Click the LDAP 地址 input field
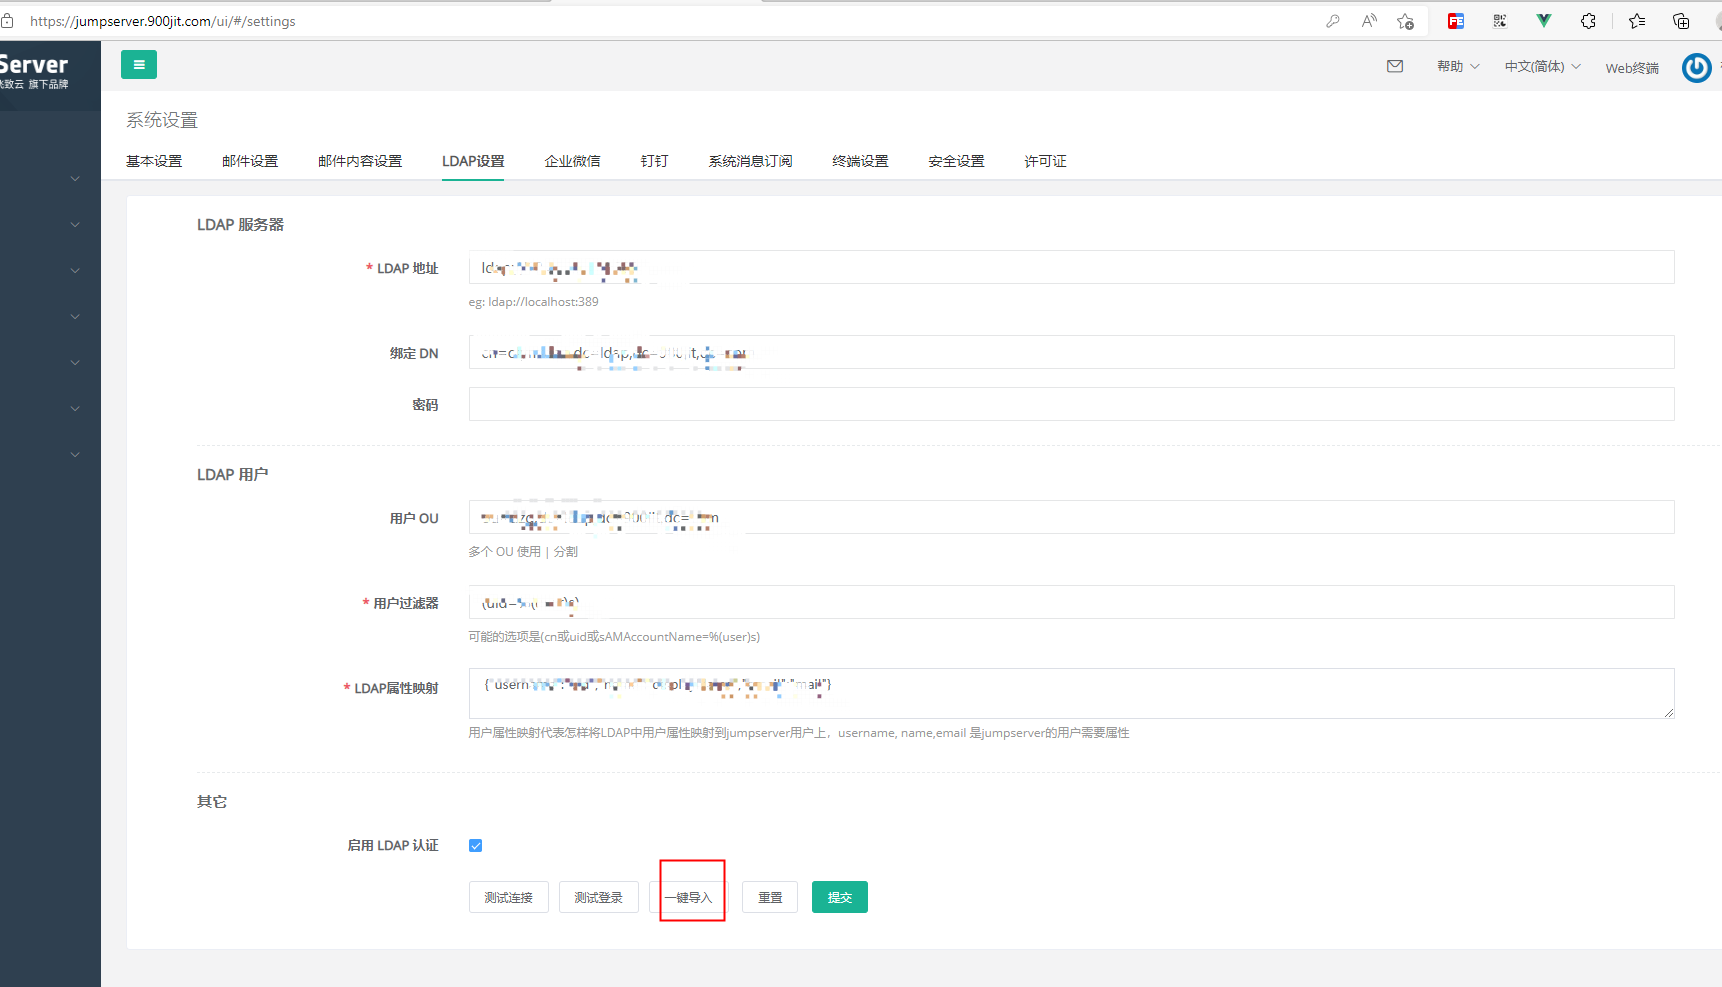This screenshot has width=1722, height=987. [x=1071, y=267]
